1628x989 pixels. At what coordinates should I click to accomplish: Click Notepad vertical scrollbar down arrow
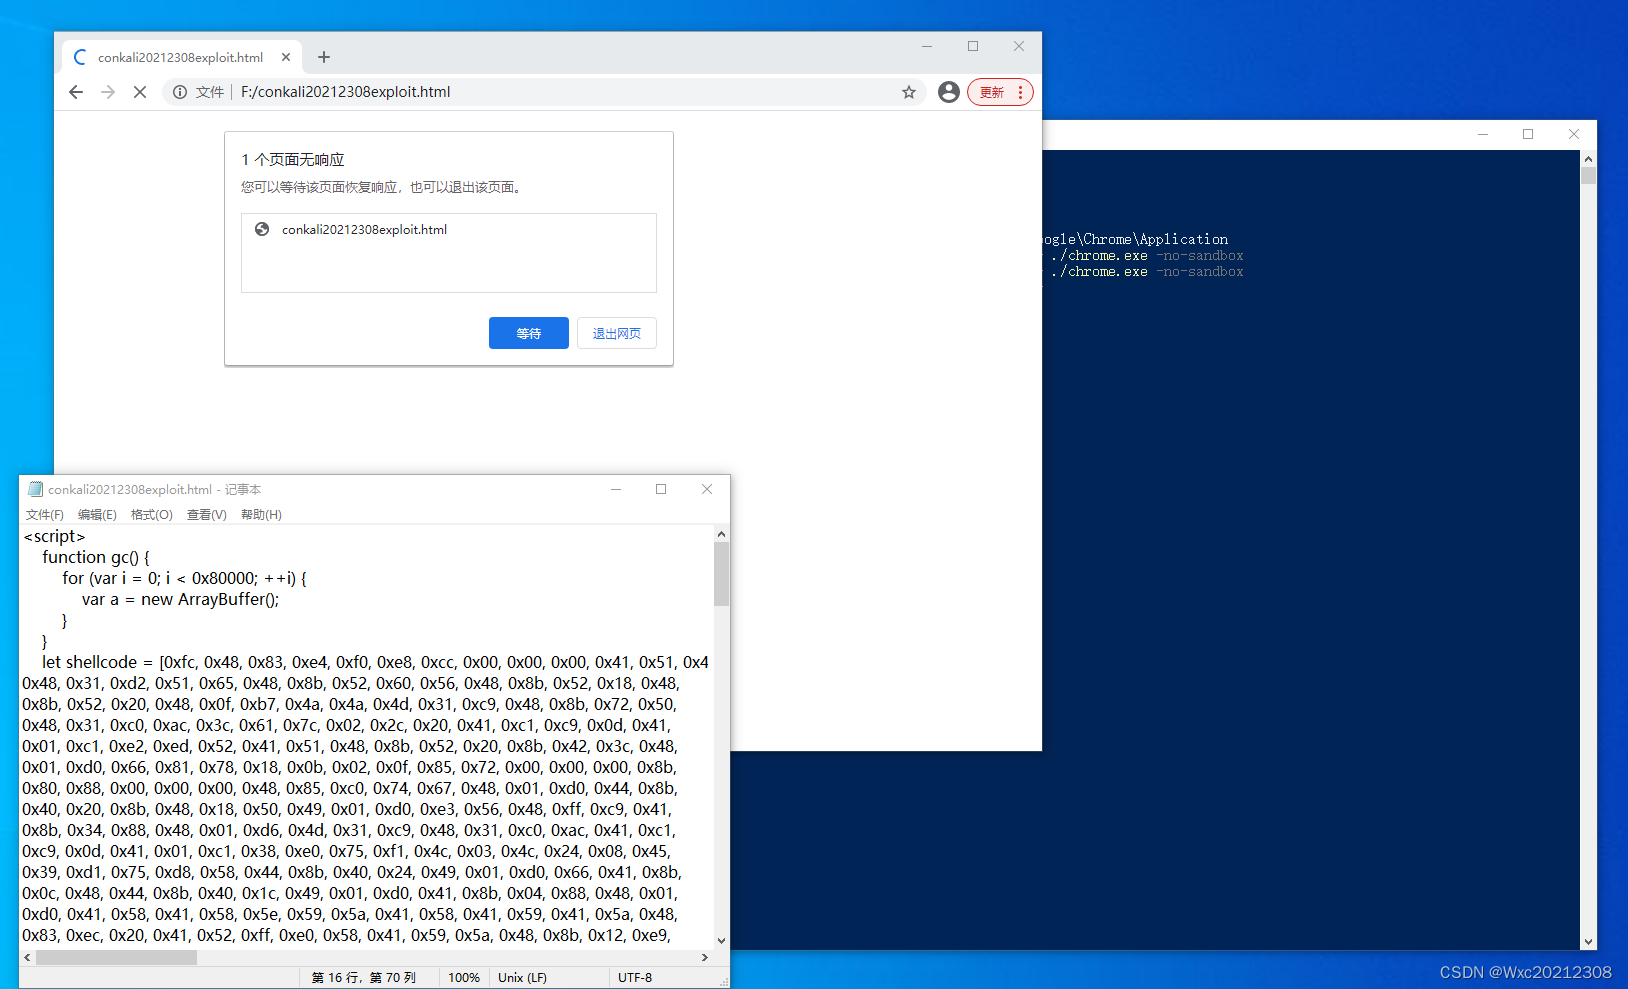pos(721,940)
